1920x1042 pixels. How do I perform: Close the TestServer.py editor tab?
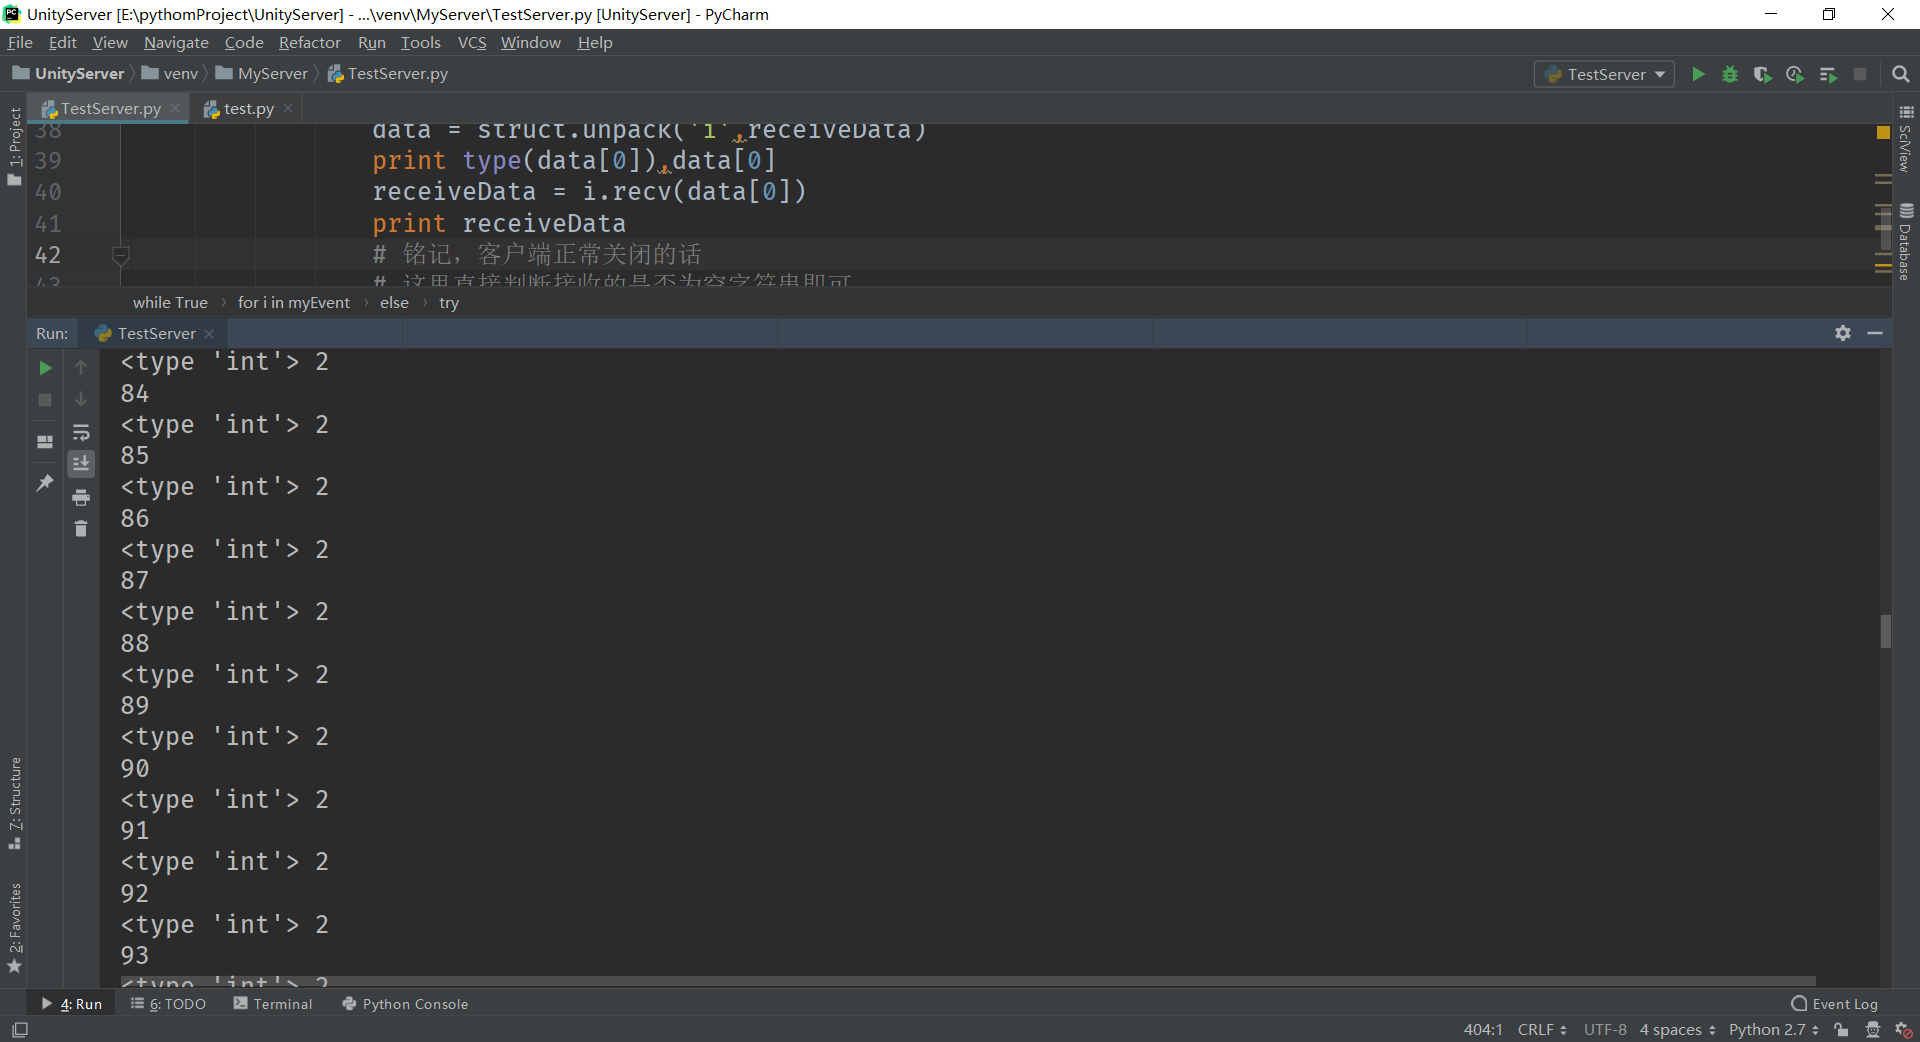pyautogui.click(x=175, y=109)
